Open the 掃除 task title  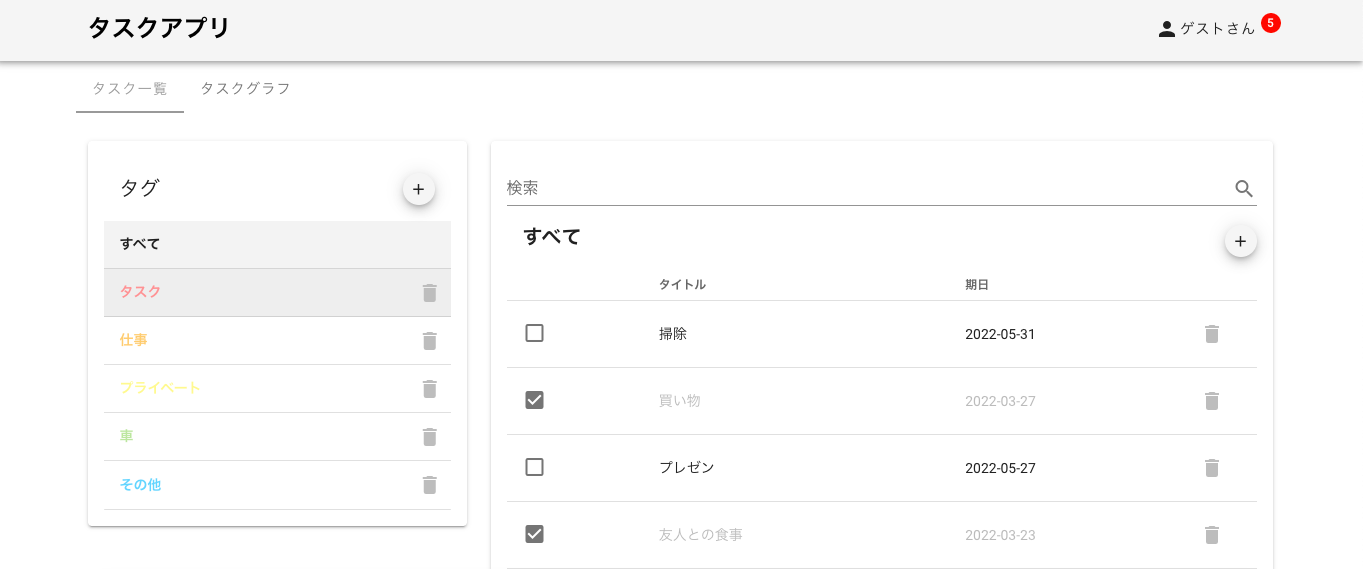click(x=673, y=334)
